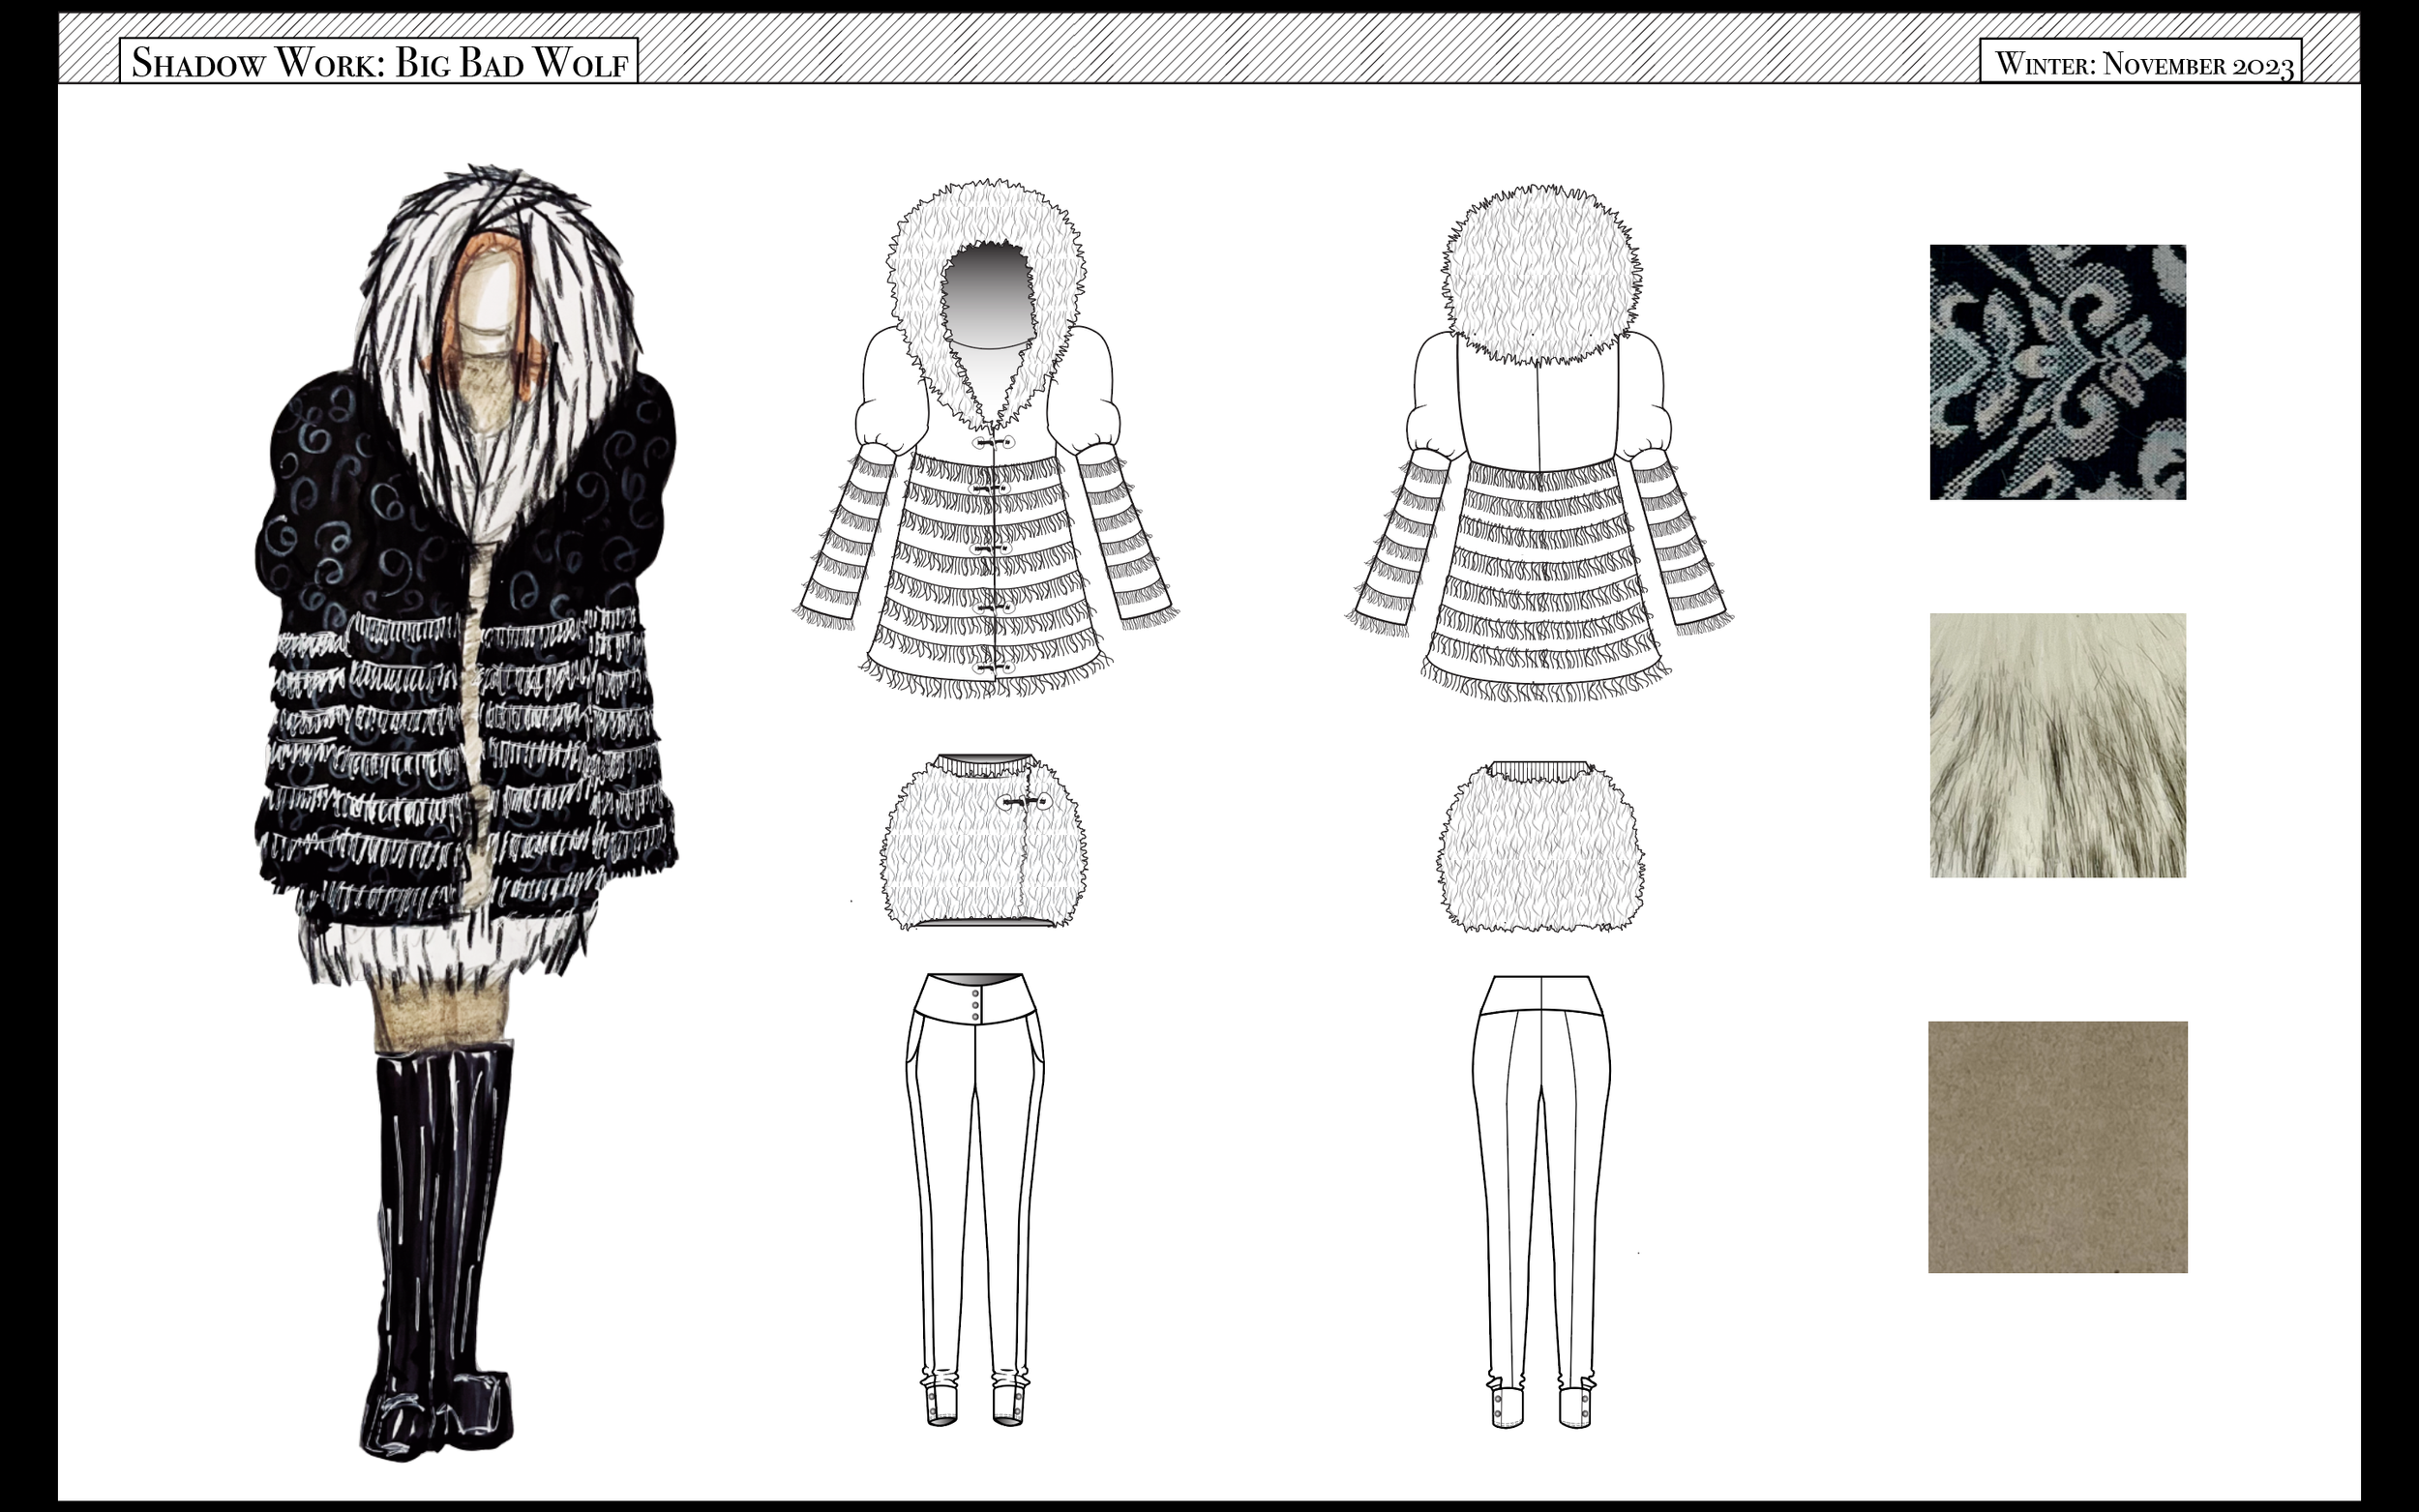This screenshot has height=1512, width=2419.
Task: Click the shaded hood opening on front coat
Action: point(987,295)
